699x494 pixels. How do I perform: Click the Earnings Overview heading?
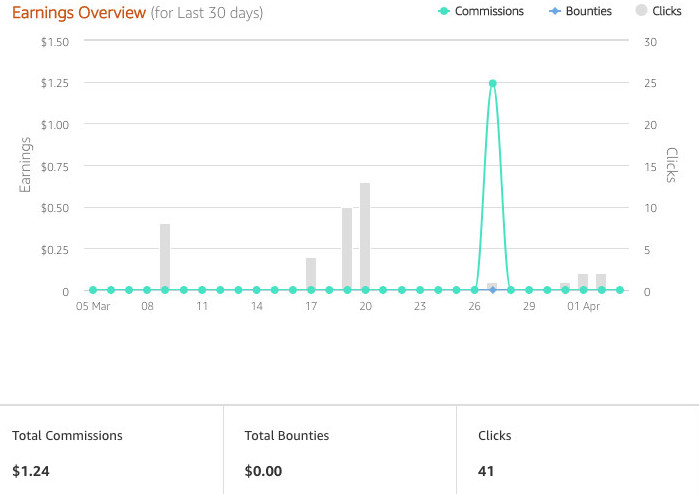tap(78, 12)
